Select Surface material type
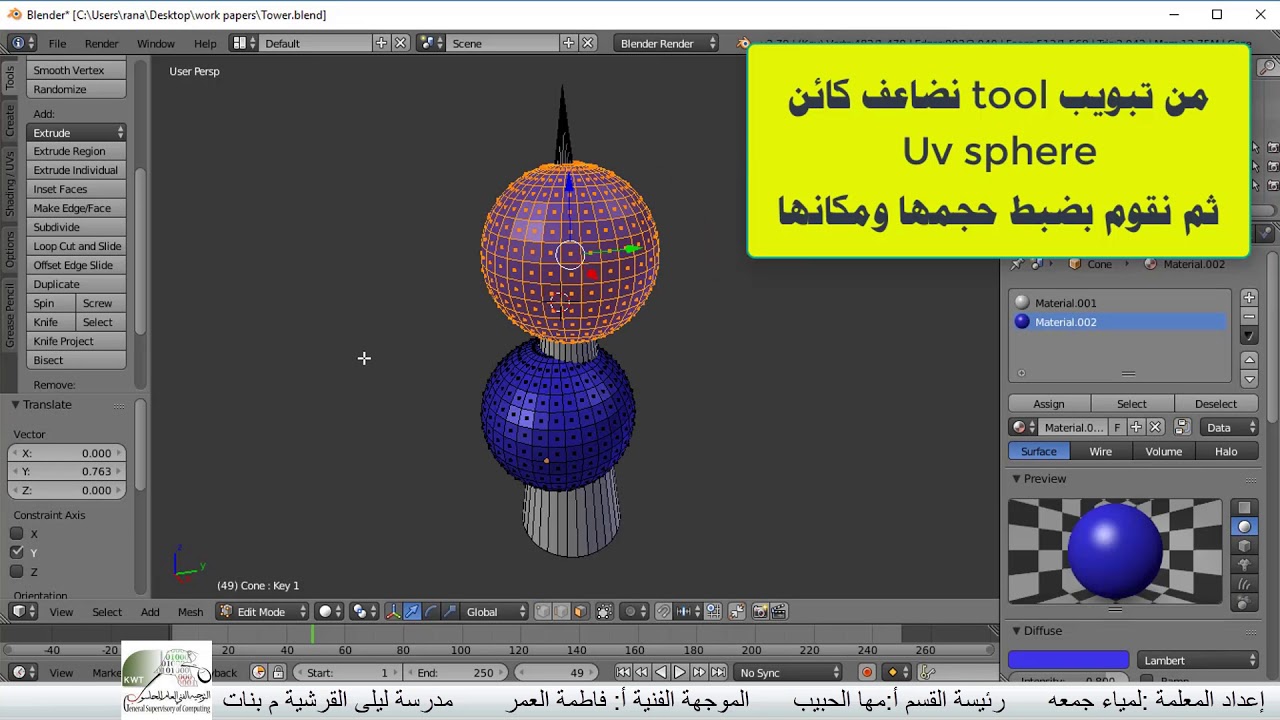The height and width of the screenshot is (720, 1280). pos(1038,451)
